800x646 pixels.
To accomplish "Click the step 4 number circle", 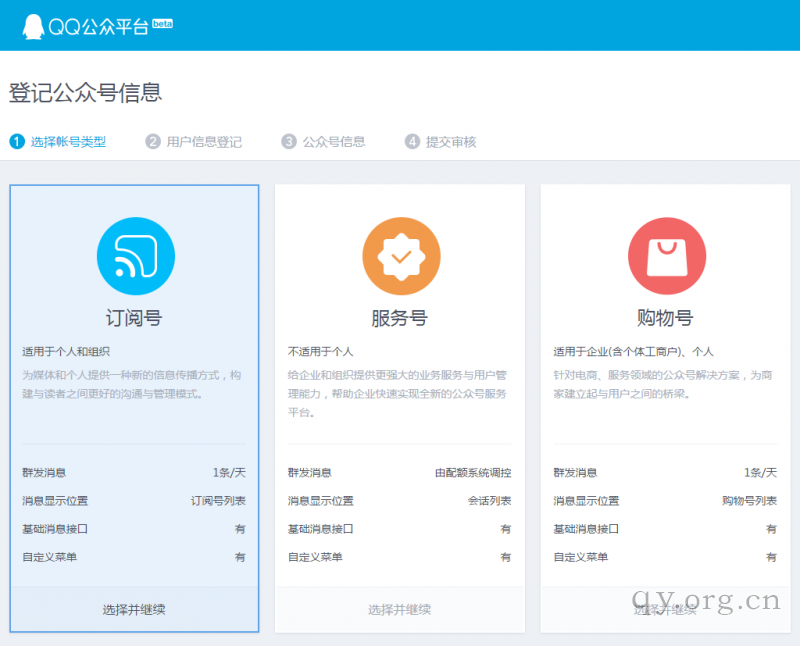I will (412, 141).
